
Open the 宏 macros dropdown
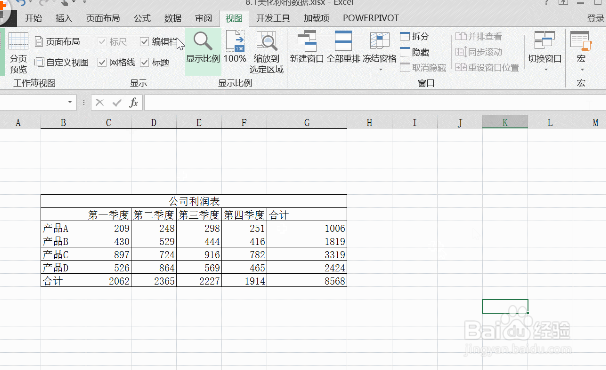(581, 50)
